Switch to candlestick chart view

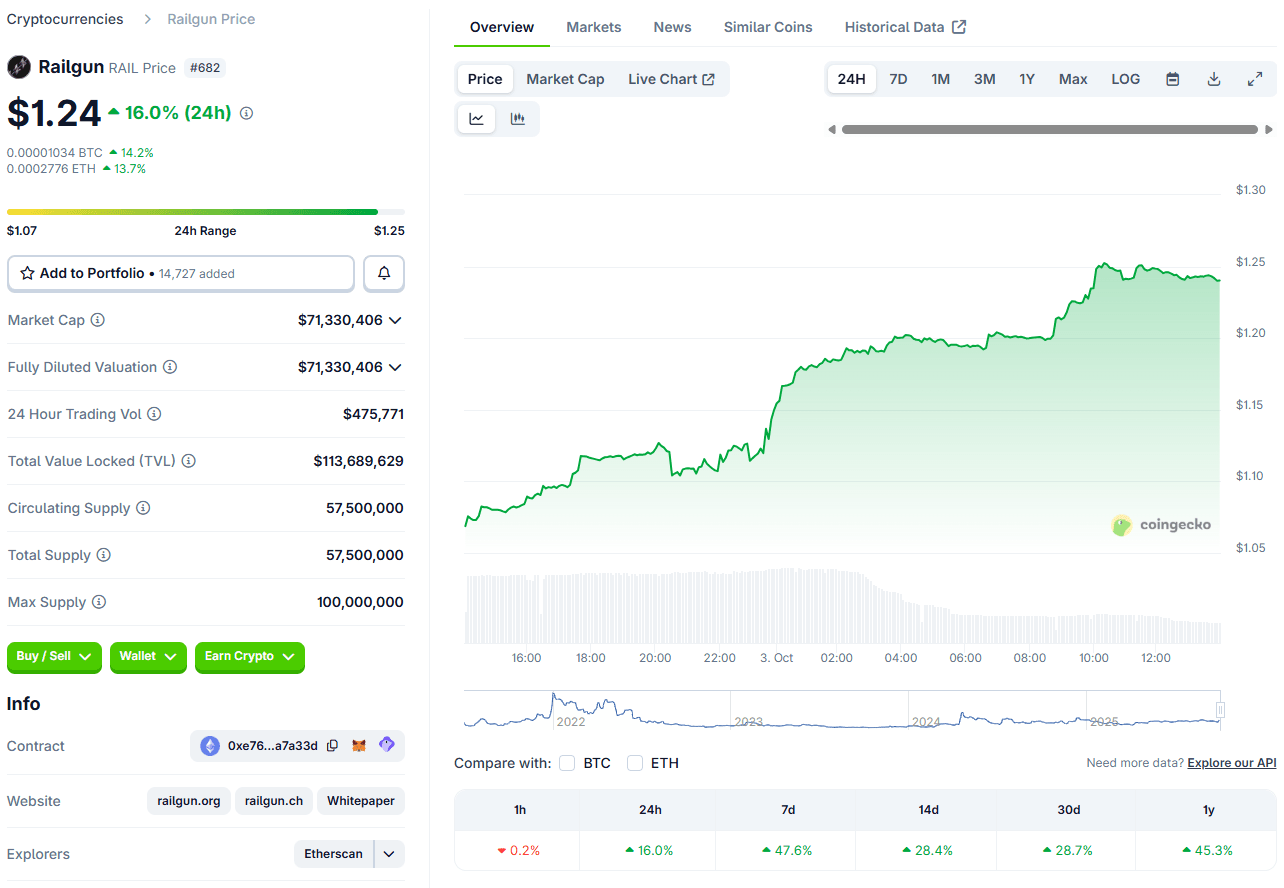517,119
